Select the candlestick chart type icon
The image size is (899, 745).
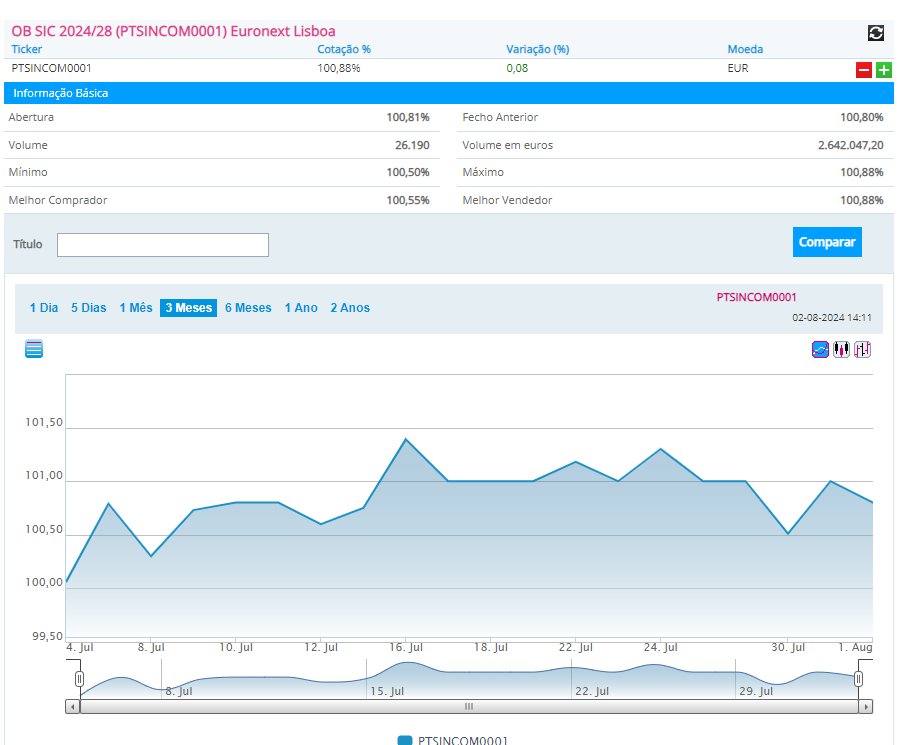coord(841,349)
